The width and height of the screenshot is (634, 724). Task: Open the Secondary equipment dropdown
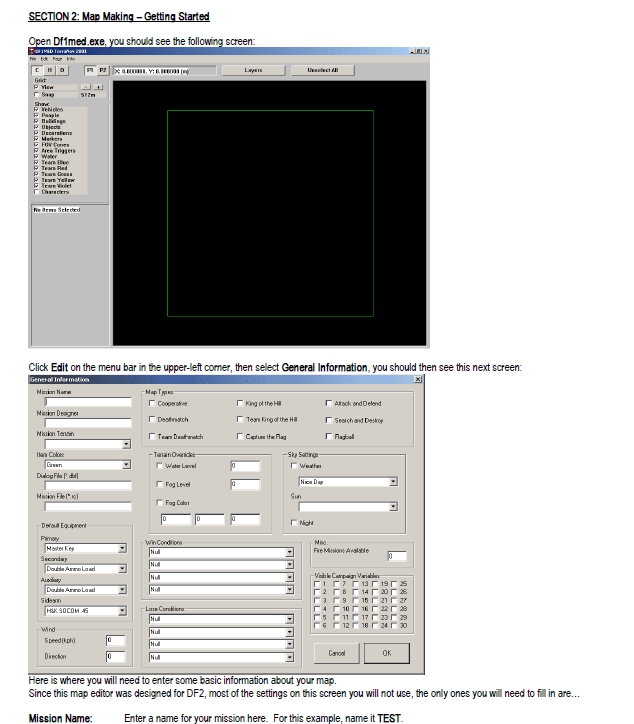122,569
